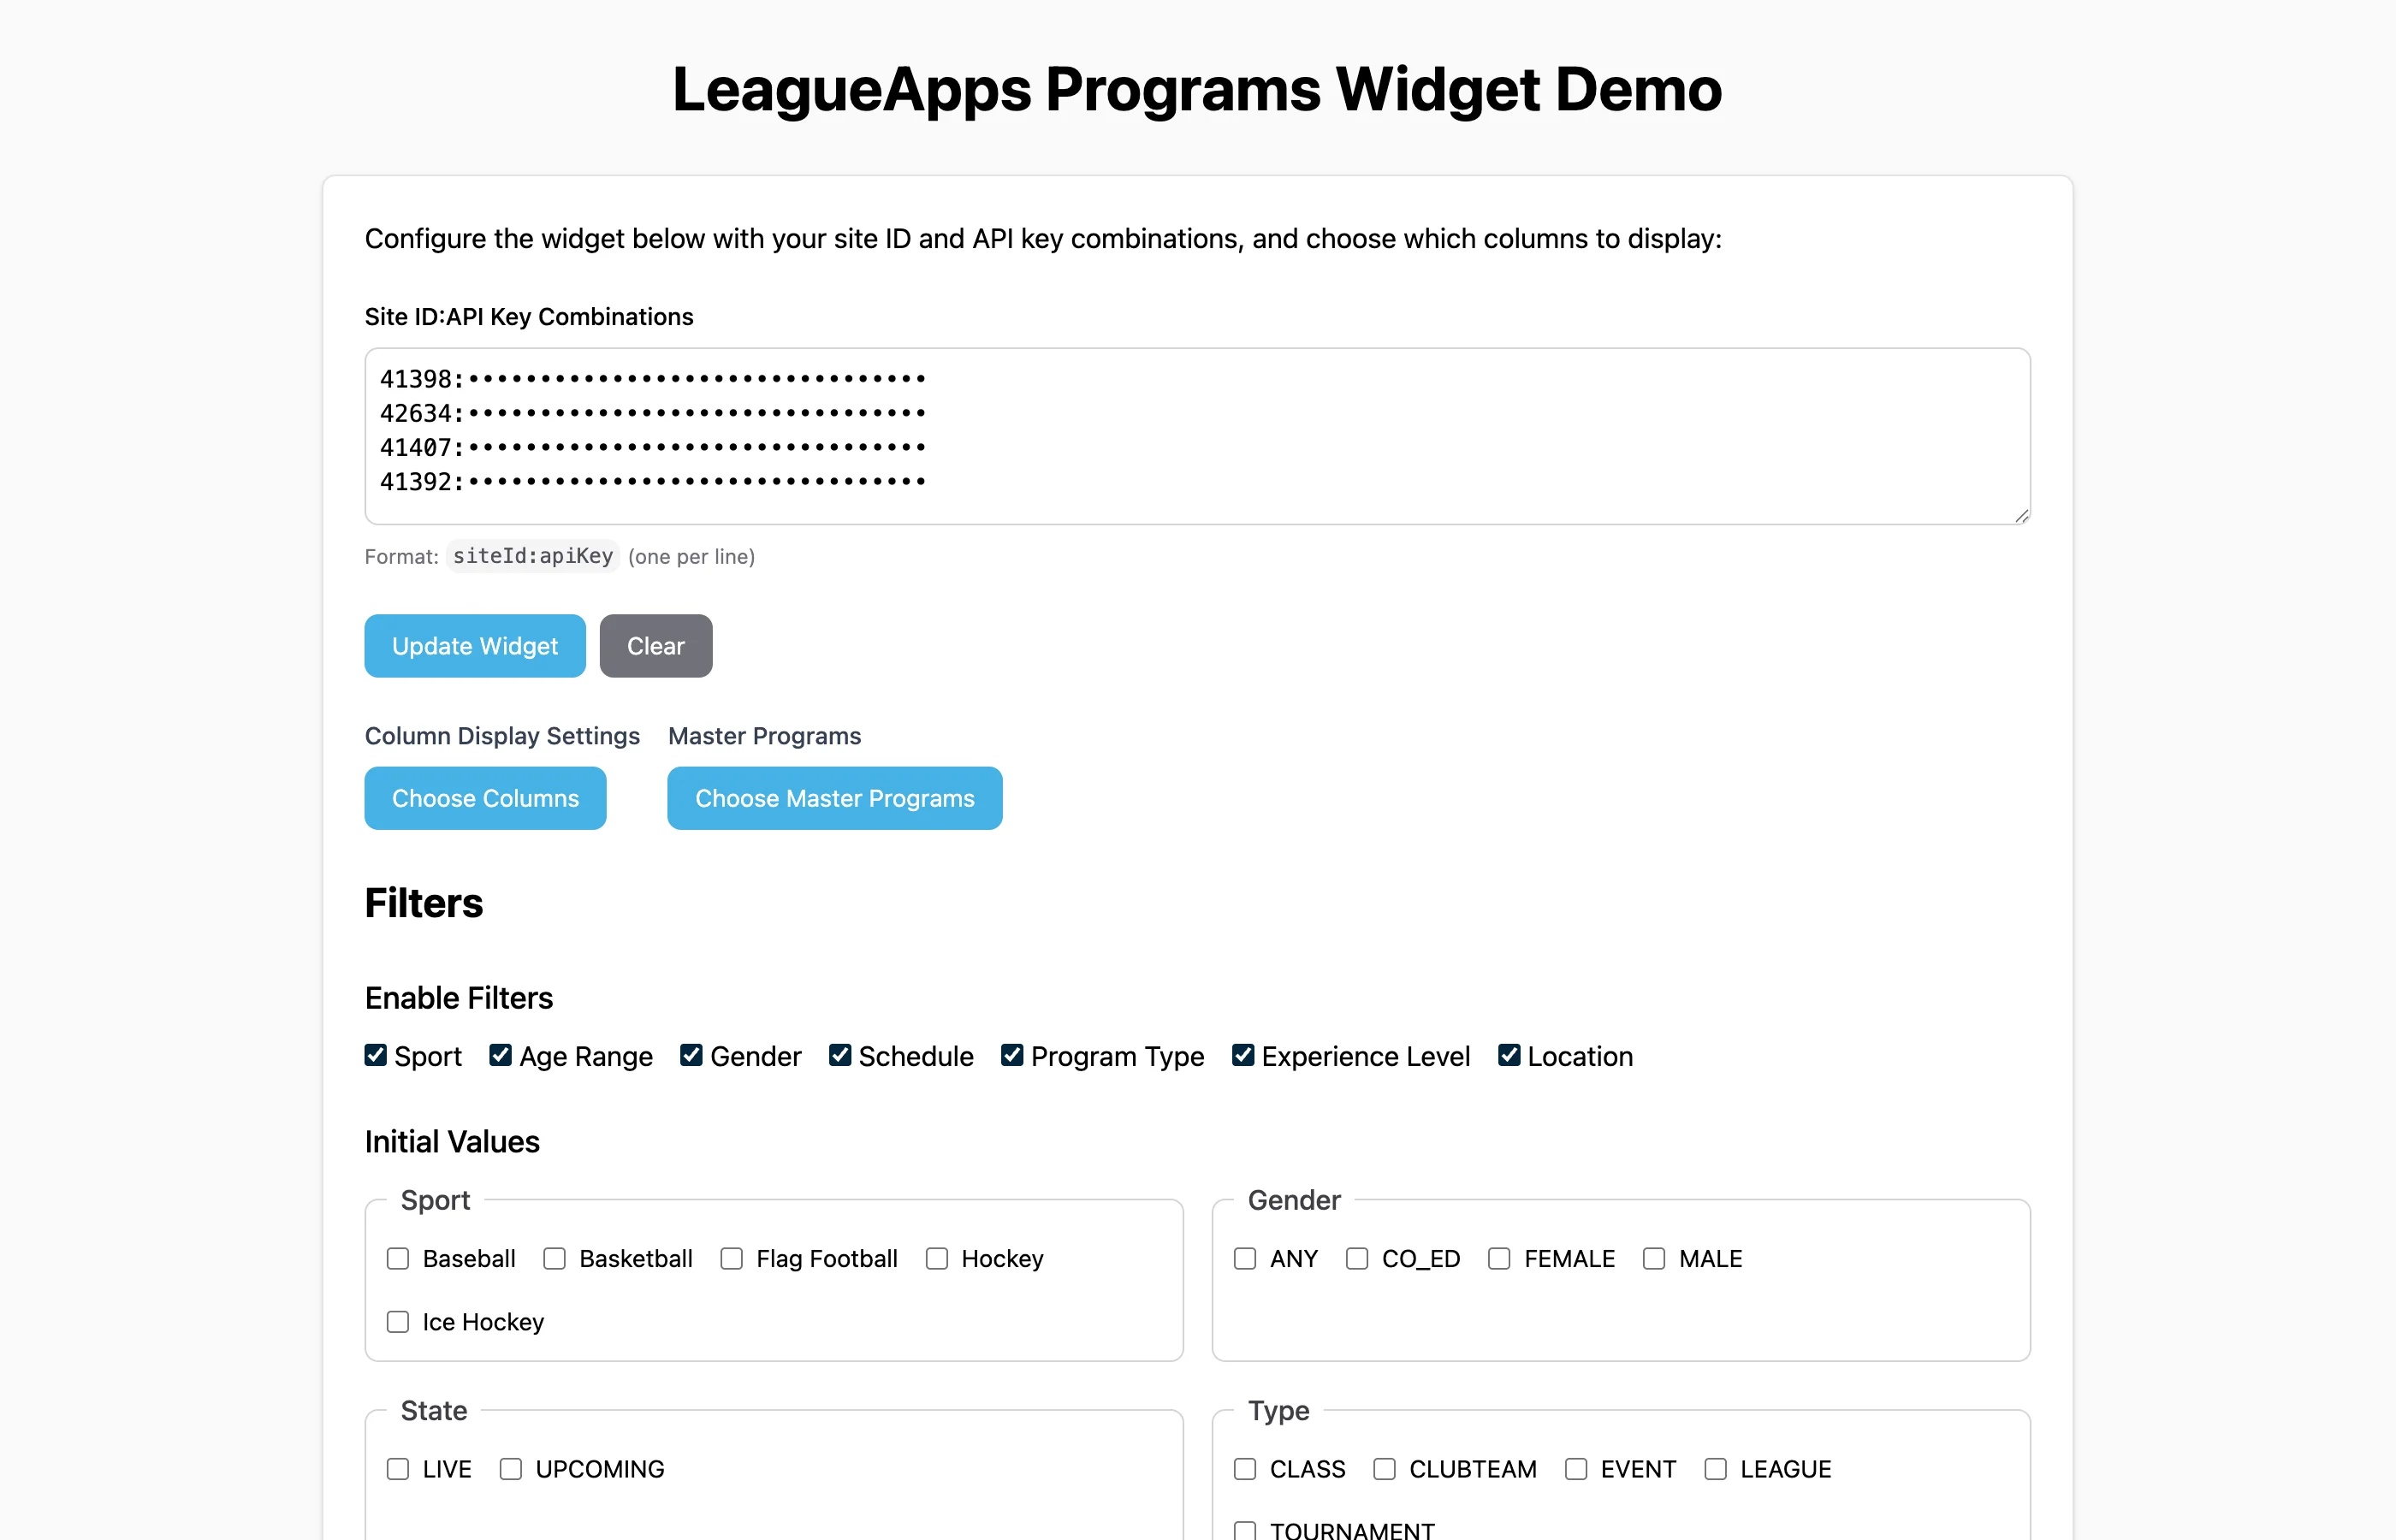Select the FEMALE gender checkbox

[1499, 1258]
